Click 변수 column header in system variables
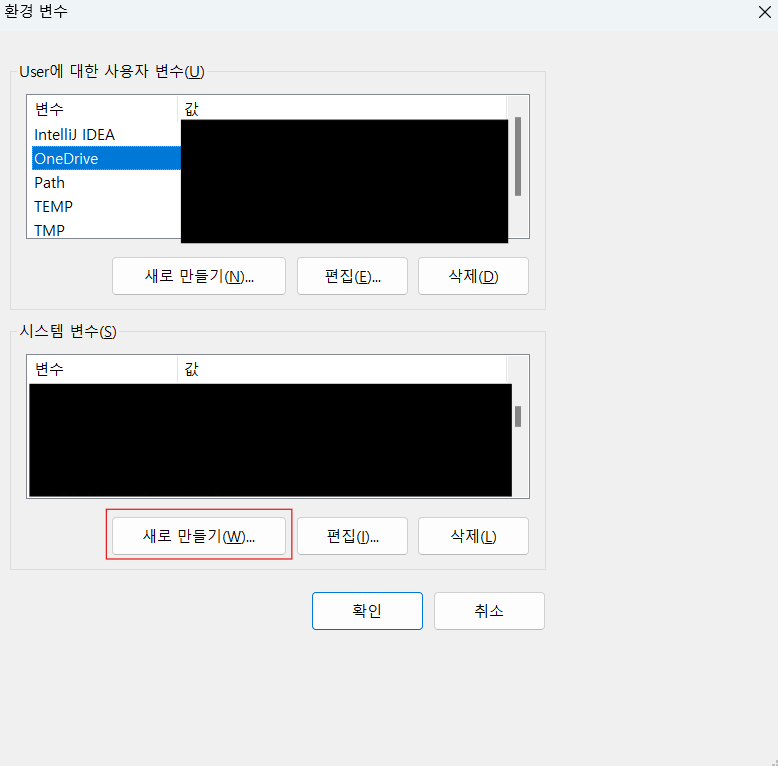 point(102,369)
